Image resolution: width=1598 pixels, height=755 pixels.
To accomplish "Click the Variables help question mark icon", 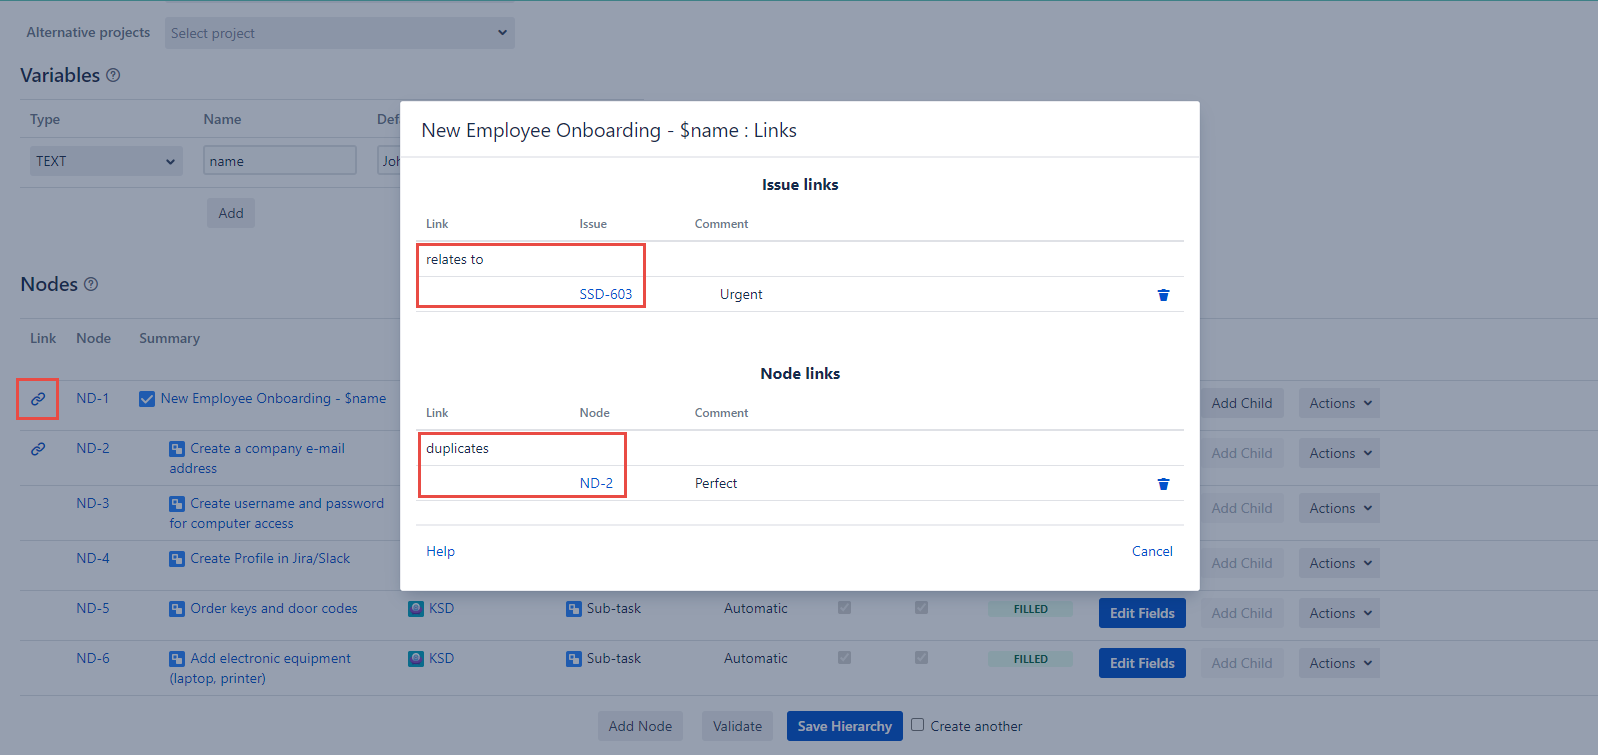I will (x=113, y=75).
